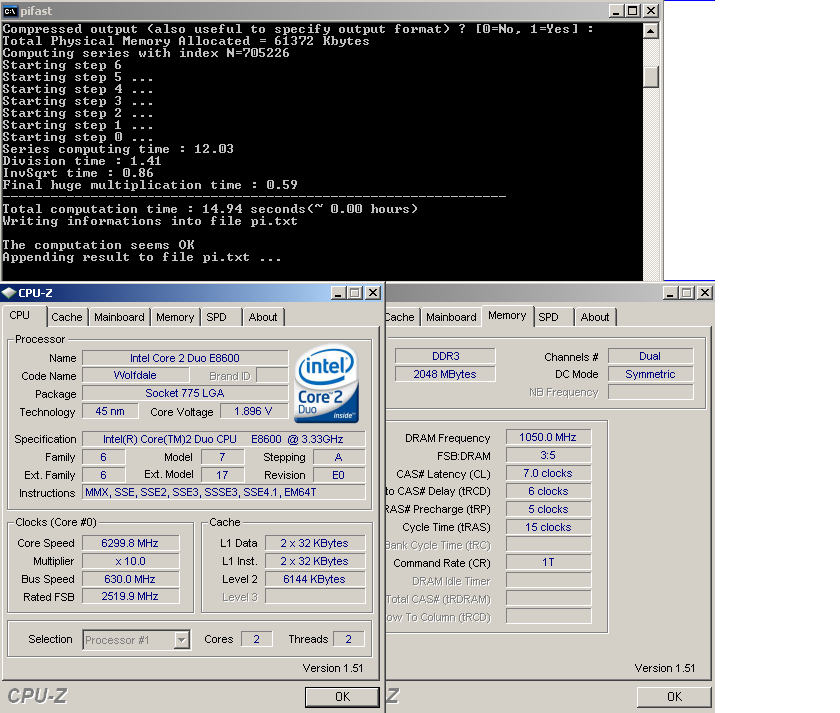Click the Instructions field listing MMX, SSE
840x713 pixels.
click(223, 492)
